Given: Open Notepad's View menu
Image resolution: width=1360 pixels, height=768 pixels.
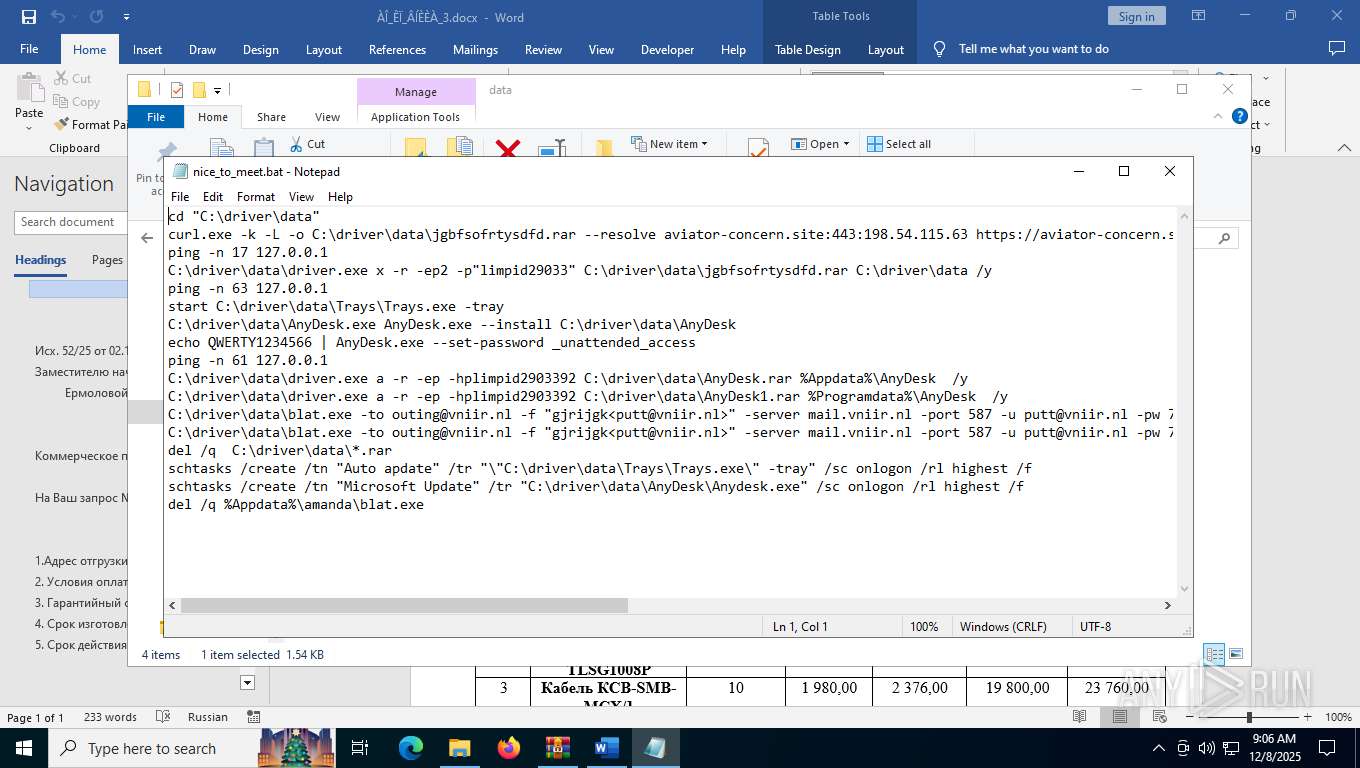Looking at the screenshot, I should (301, 197).
